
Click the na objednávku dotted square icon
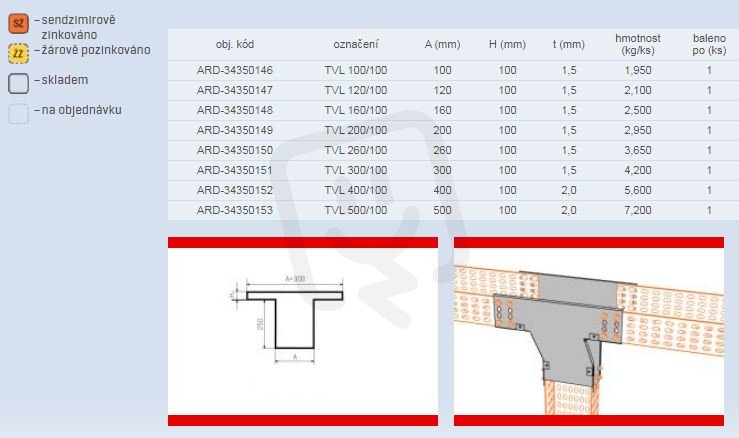18,114
